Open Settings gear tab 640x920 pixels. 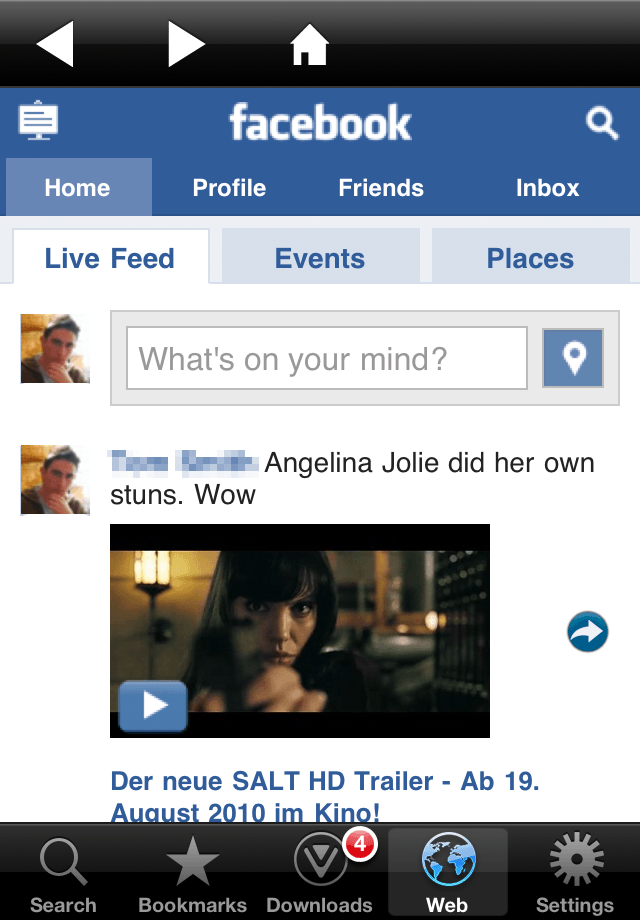(x=575, y=874)
